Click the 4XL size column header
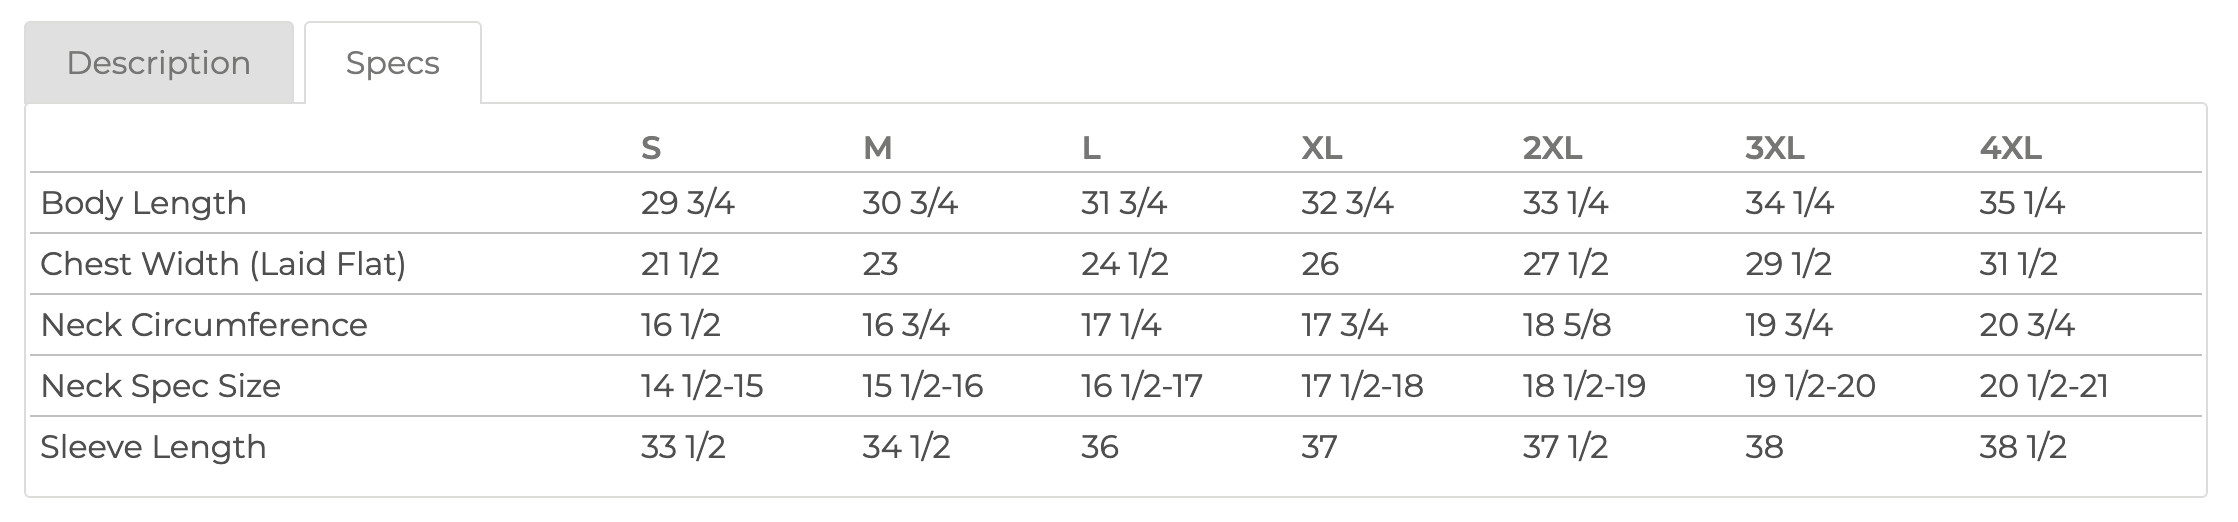 [x=2010, y=148]
